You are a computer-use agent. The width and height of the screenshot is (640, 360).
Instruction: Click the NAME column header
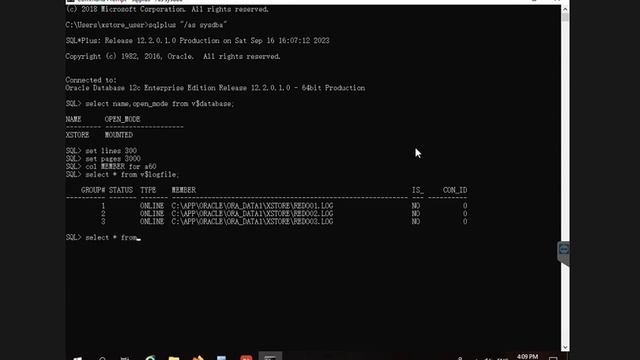point(73,119)
